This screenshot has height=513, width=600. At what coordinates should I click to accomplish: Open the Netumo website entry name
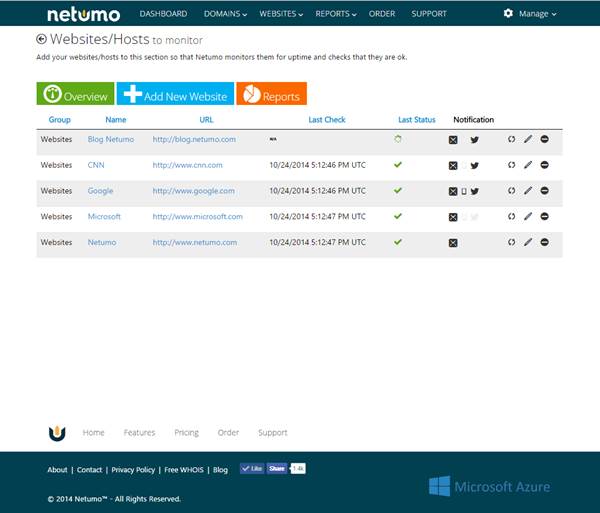click(102, 243)
